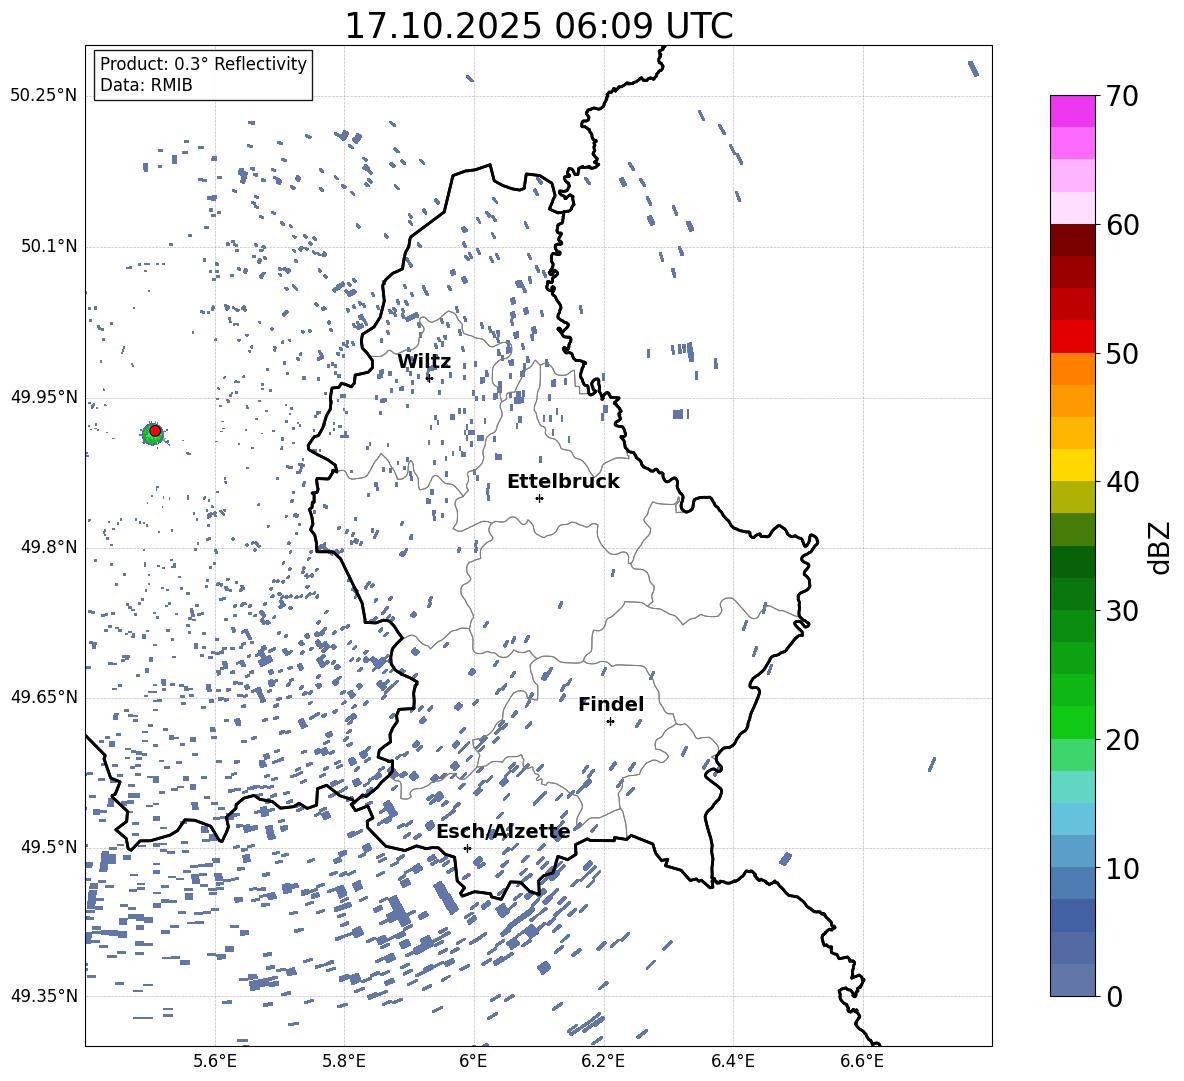Click the Wiltz cross marker

[429, 378]
